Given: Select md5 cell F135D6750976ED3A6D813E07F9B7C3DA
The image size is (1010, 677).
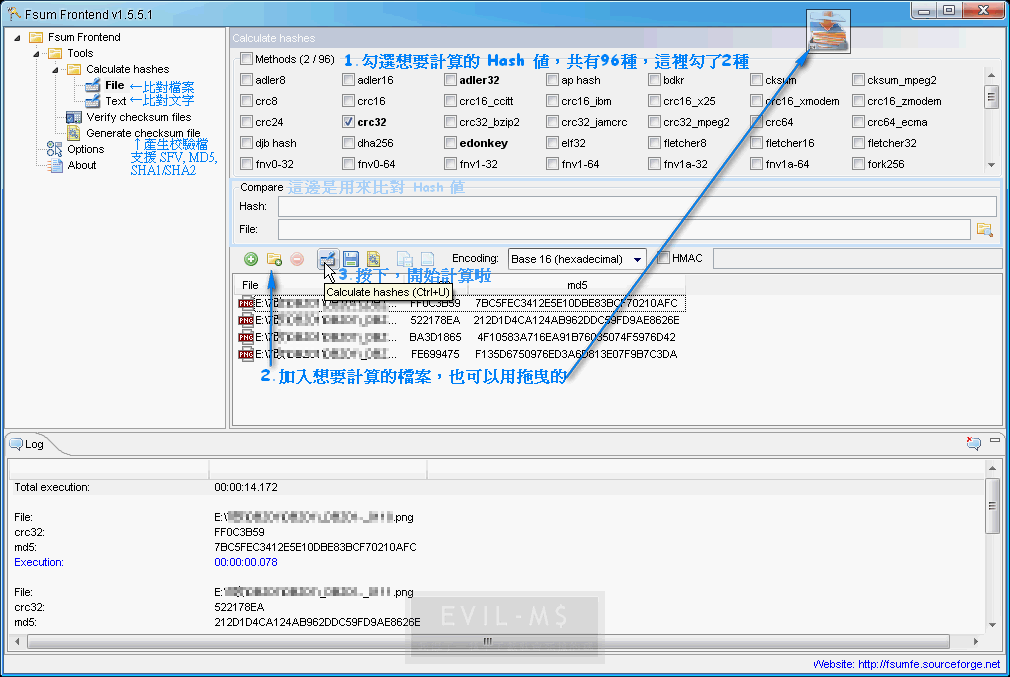Looking at the screenshot, I should 576,354.
